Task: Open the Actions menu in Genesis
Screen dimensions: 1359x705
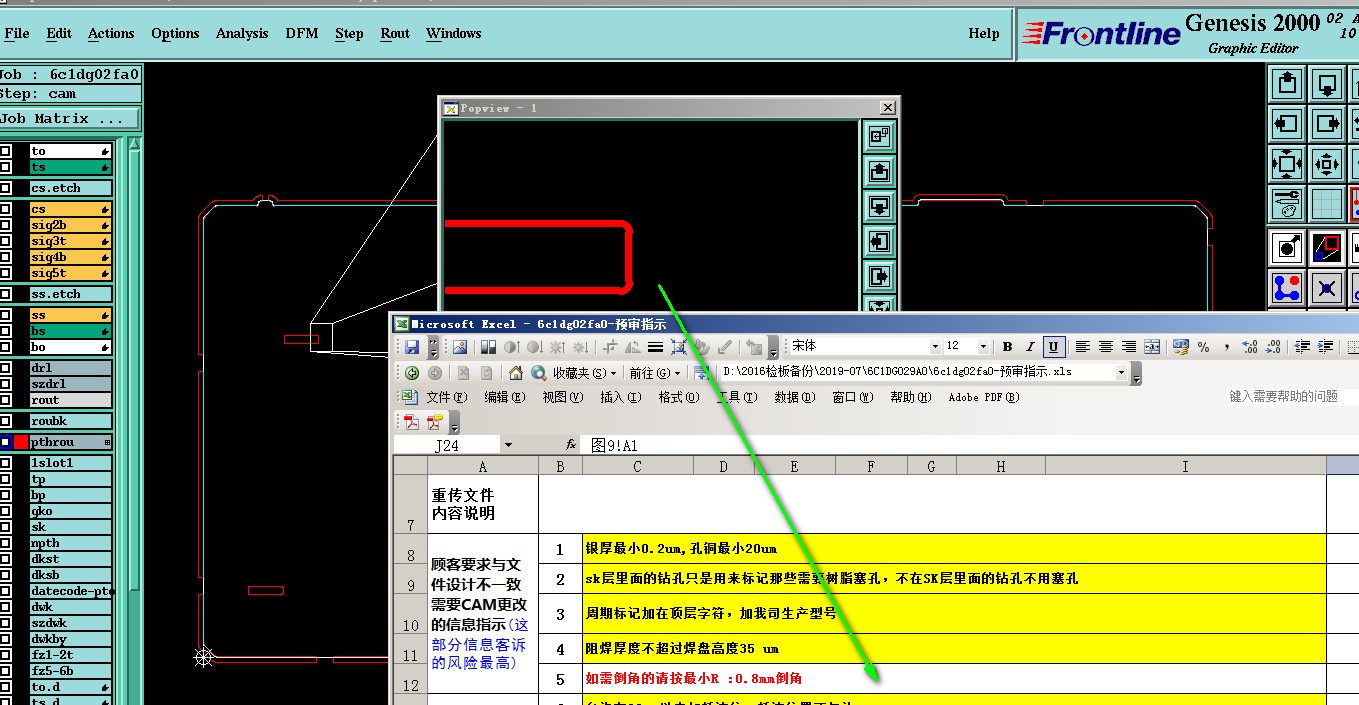Action: click(x=111, y=33)
